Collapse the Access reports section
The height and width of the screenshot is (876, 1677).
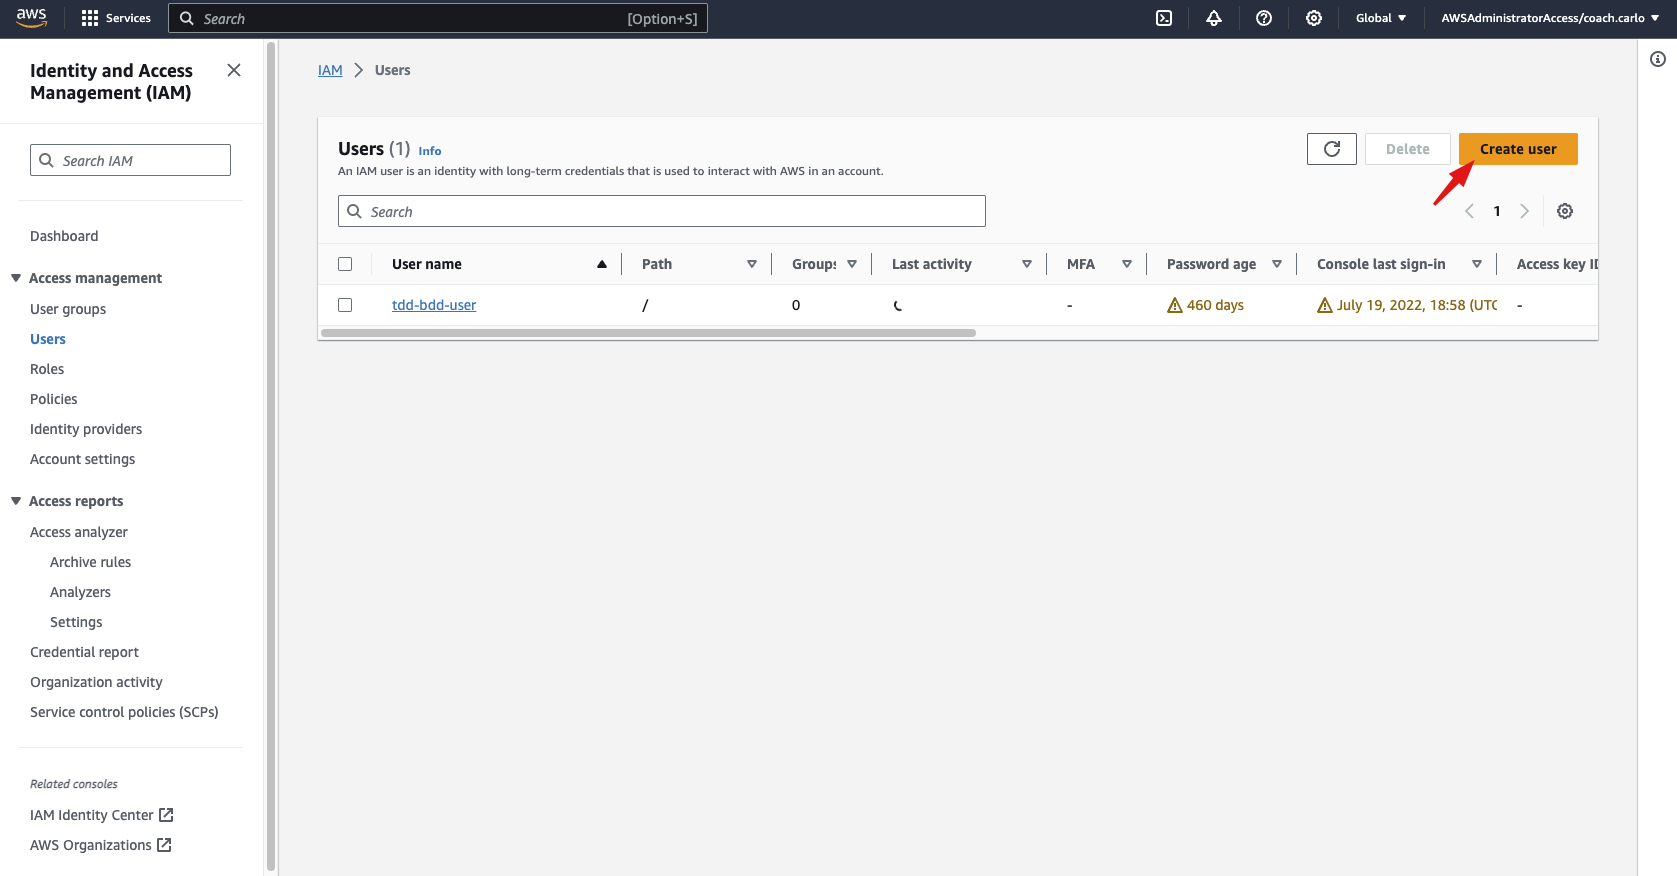(x=16, y=501)
